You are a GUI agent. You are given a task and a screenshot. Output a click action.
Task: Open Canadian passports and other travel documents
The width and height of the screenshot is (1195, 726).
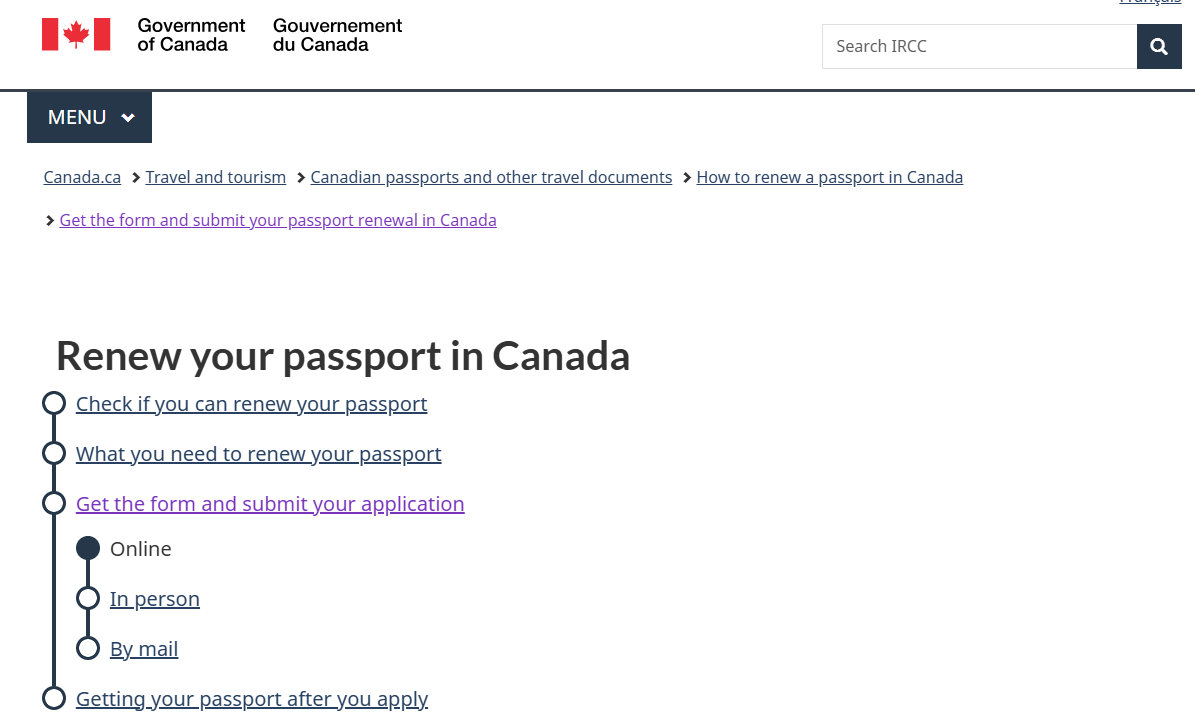[x=492, y=177]
